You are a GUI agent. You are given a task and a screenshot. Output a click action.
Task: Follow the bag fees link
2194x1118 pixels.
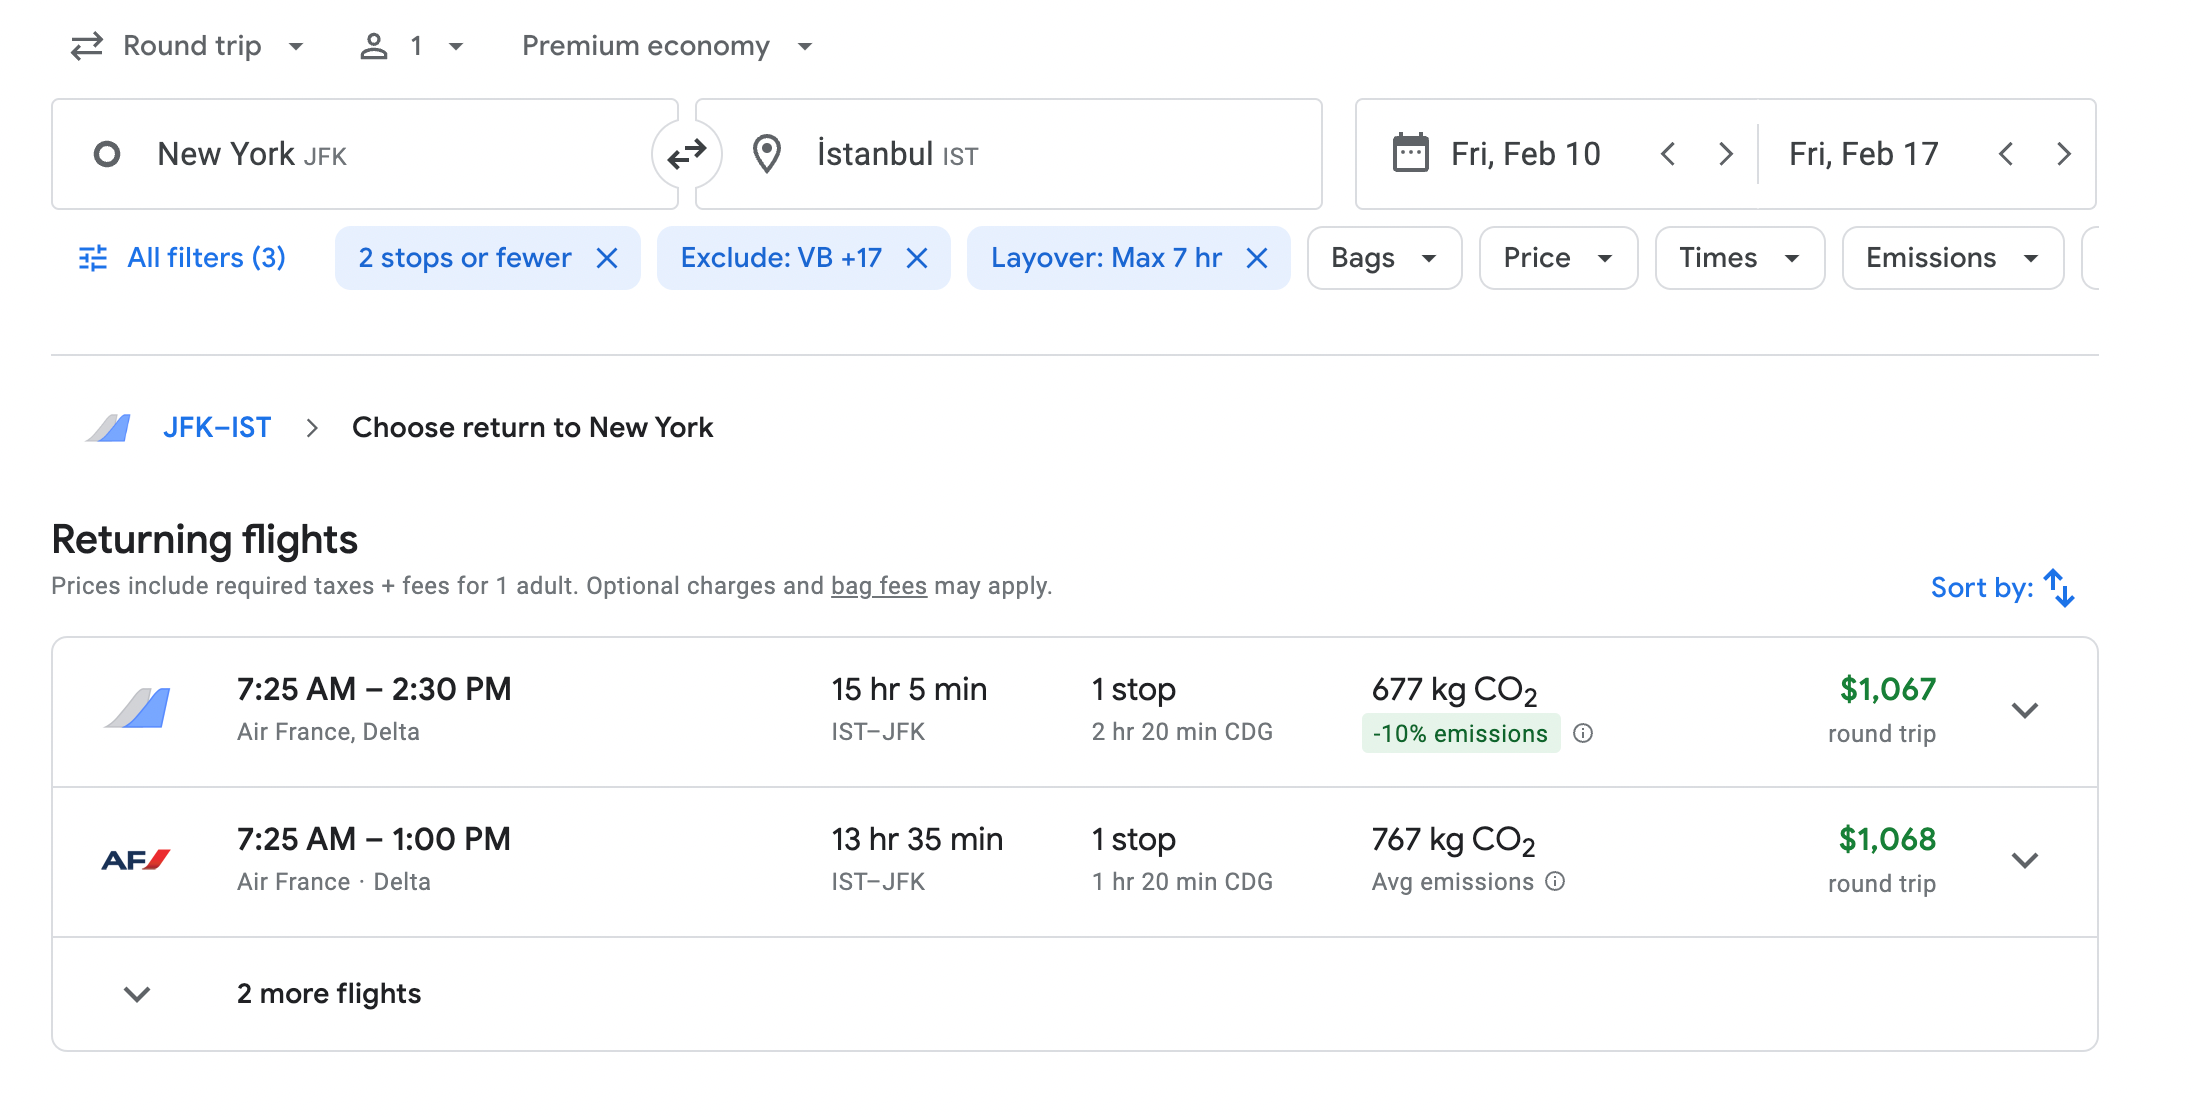878,586
